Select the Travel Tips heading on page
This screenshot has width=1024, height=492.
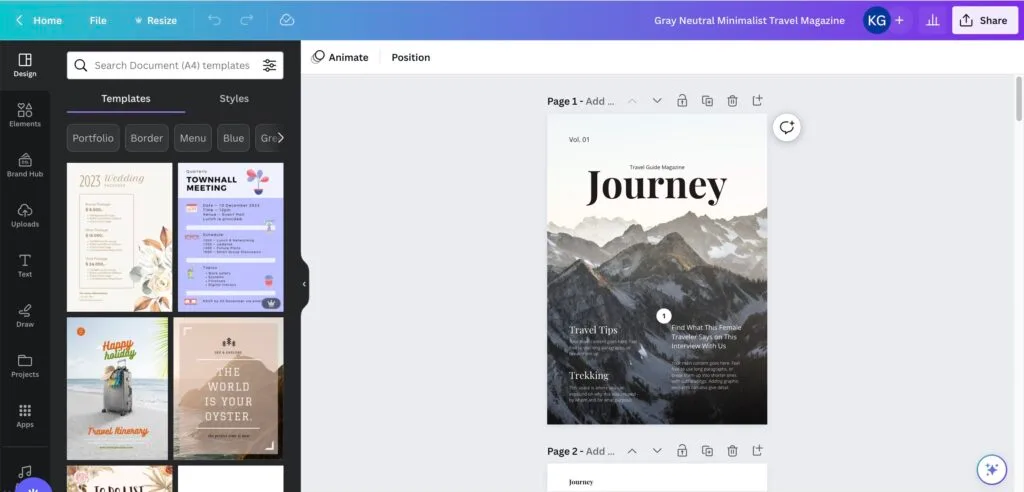(x=593, y=330)
